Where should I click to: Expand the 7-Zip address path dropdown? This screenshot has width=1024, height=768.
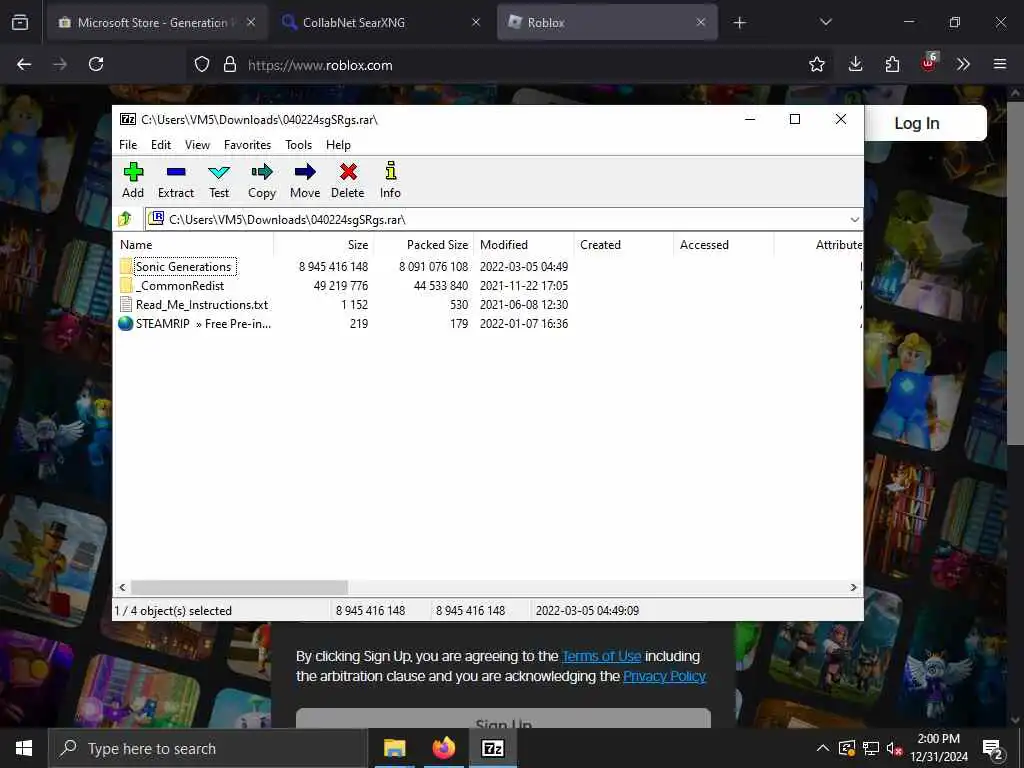click(854, 219)
